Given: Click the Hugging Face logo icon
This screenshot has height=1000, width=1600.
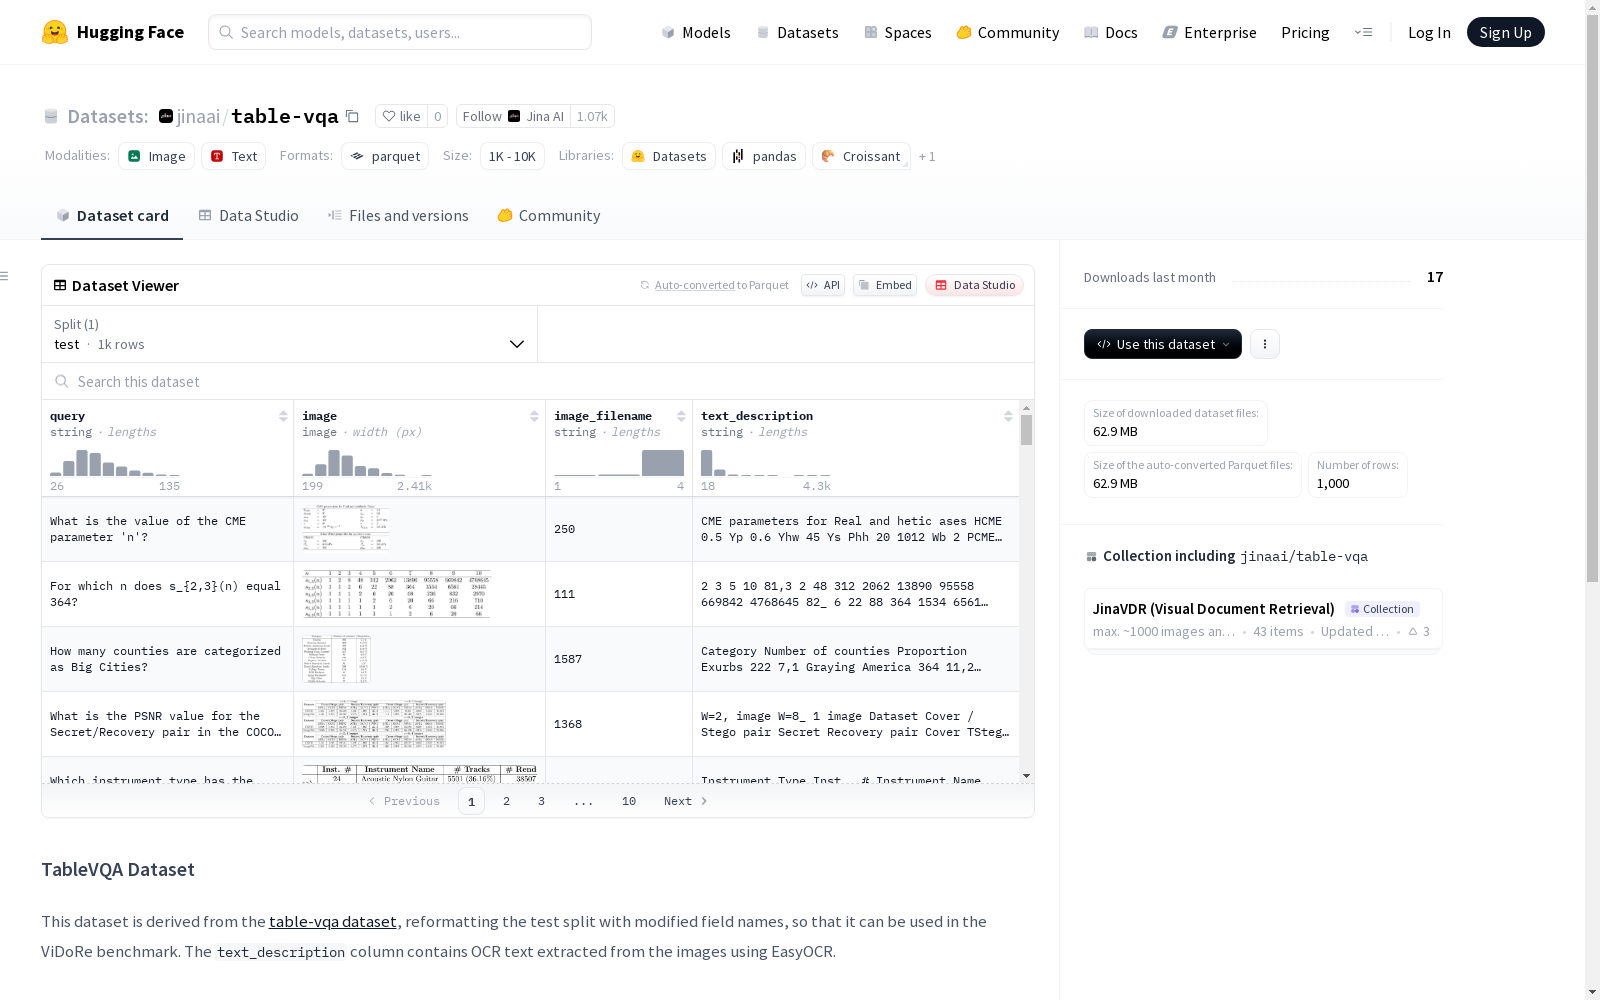Looking at the screenshot, I should [x=55, y=32].
